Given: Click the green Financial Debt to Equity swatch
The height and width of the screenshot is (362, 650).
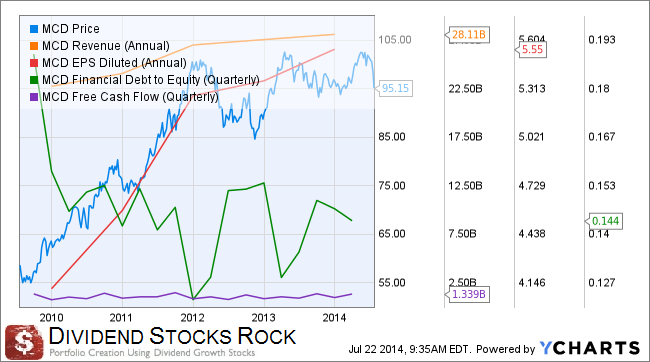Looking at the screenshot, I should [x=34, y=80].
